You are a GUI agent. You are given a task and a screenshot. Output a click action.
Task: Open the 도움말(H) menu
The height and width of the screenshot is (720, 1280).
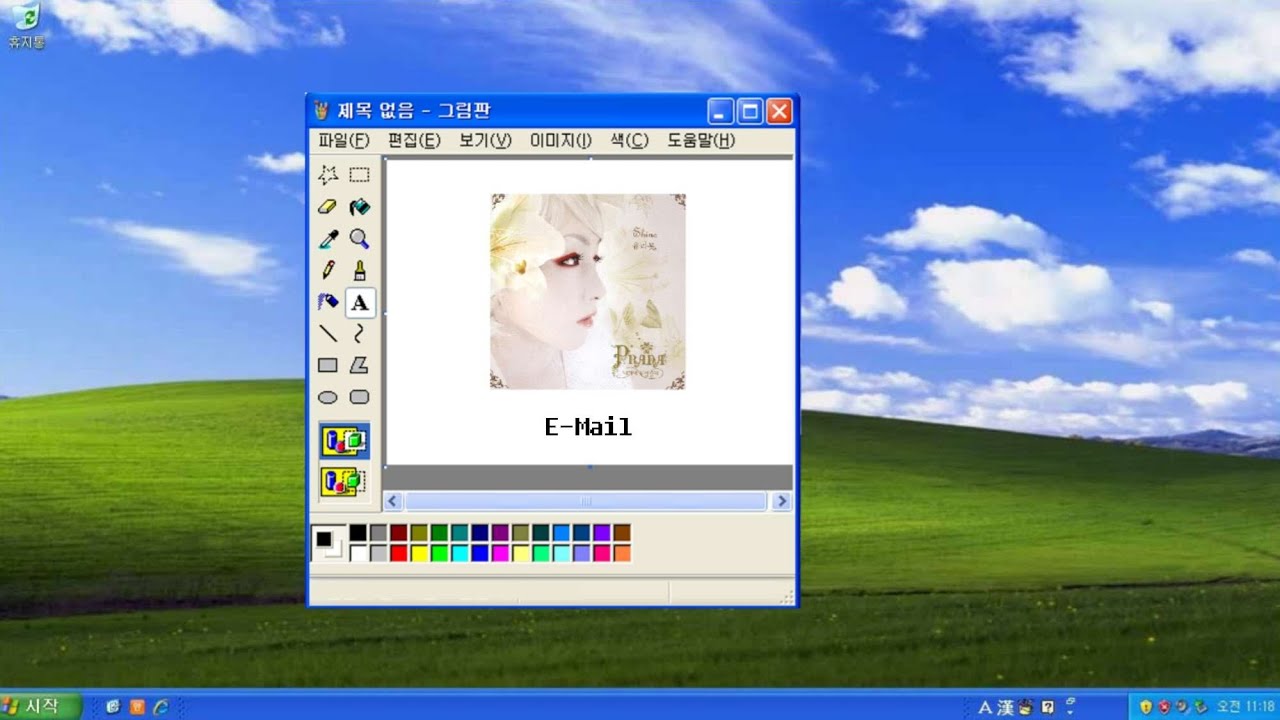click(x=701, y=141)
